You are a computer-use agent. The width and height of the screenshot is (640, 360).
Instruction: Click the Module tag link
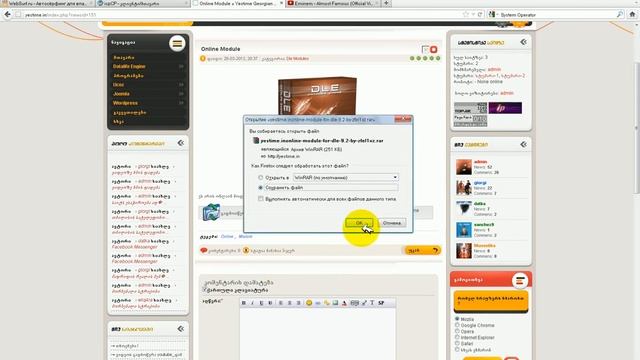245,236
